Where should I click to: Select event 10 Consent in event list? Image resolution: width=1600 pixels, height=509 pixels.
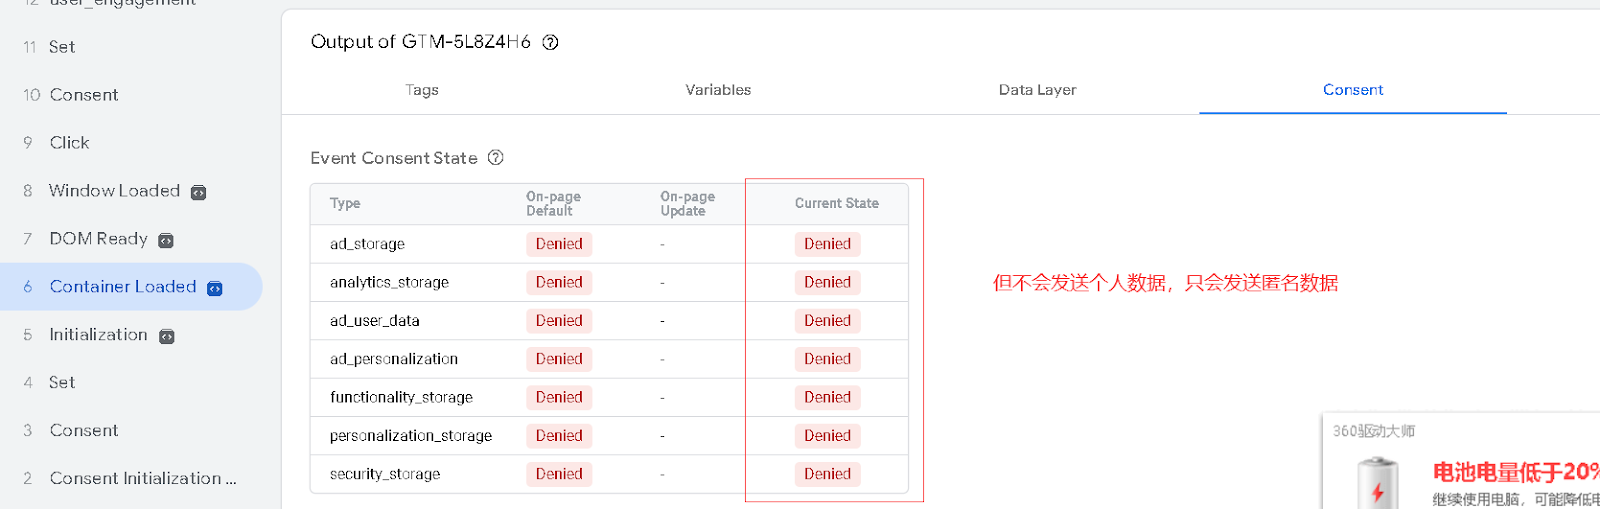(x=84, y=95)
